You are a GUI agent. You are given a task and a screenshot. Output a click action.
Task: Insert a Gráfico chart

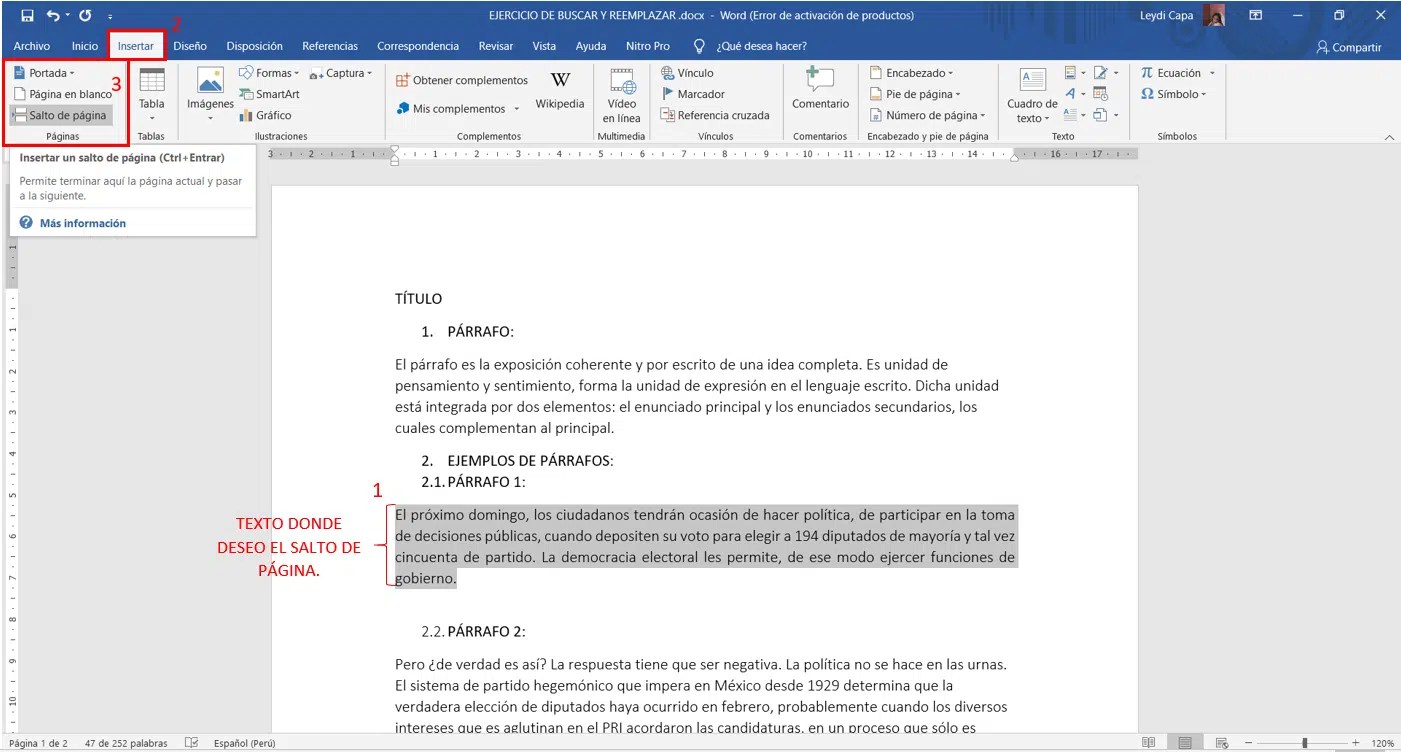(268, 115)
